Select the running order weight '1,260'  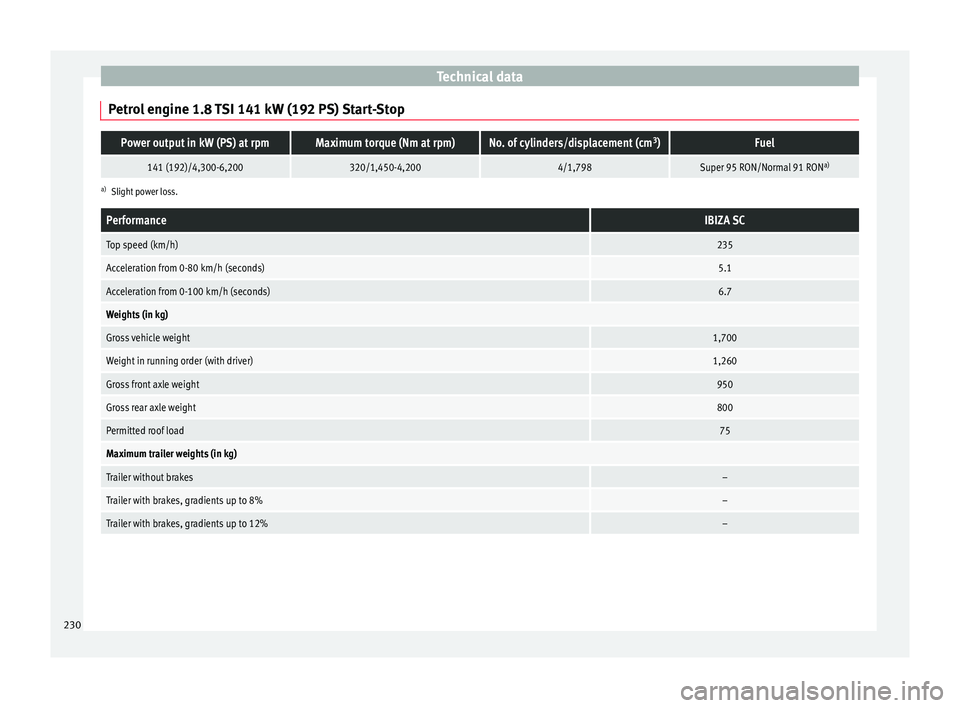(724, 361)
